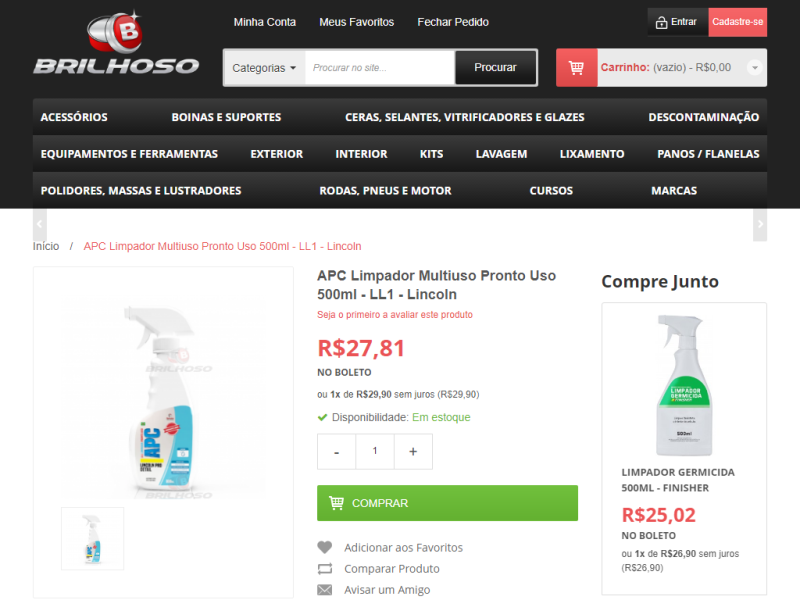Click the Cadastre-se button
This screenshot has height=600, width=800.
coord(738,22)
